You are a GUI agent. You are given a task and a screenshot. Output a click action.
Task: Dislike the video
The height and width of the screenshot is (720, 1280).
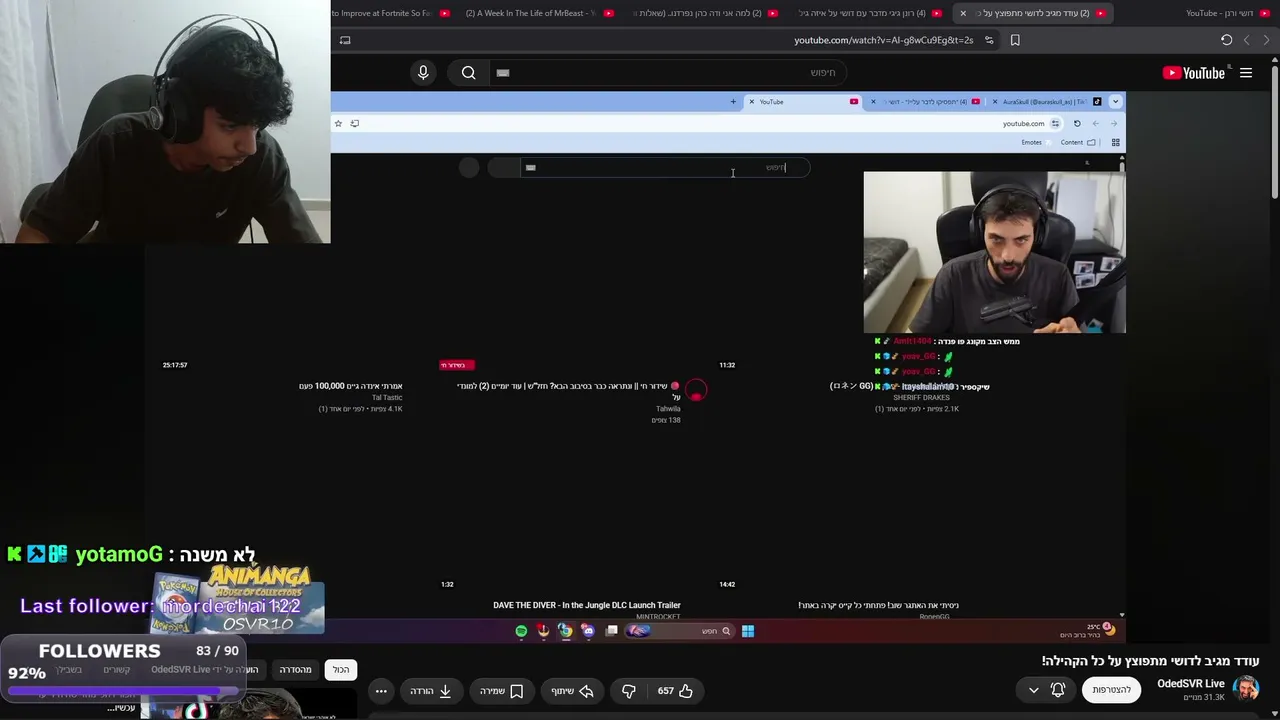tap(629, 691)
